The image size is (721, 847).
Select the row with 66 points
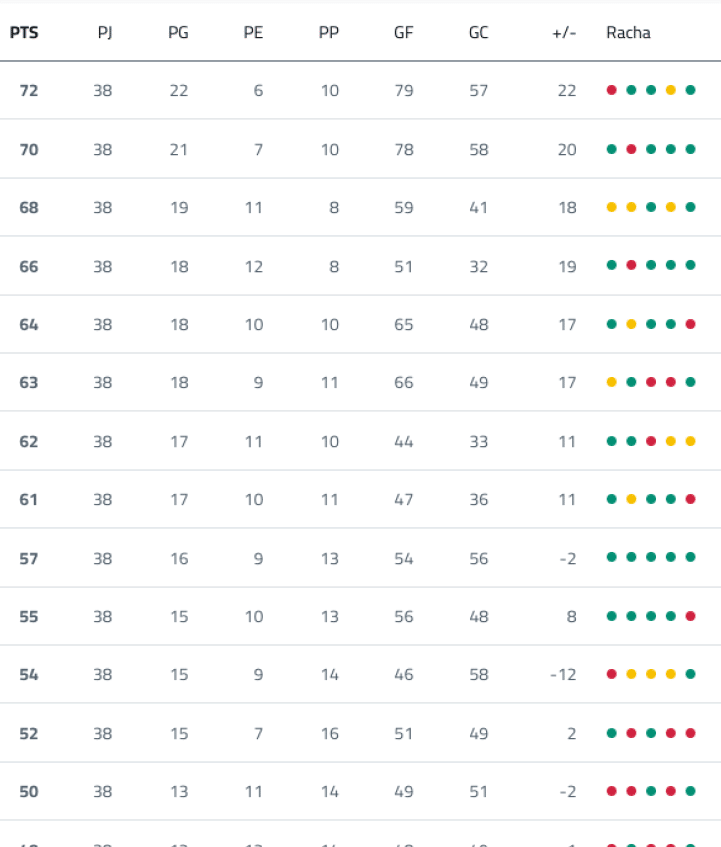coord(360,266)
